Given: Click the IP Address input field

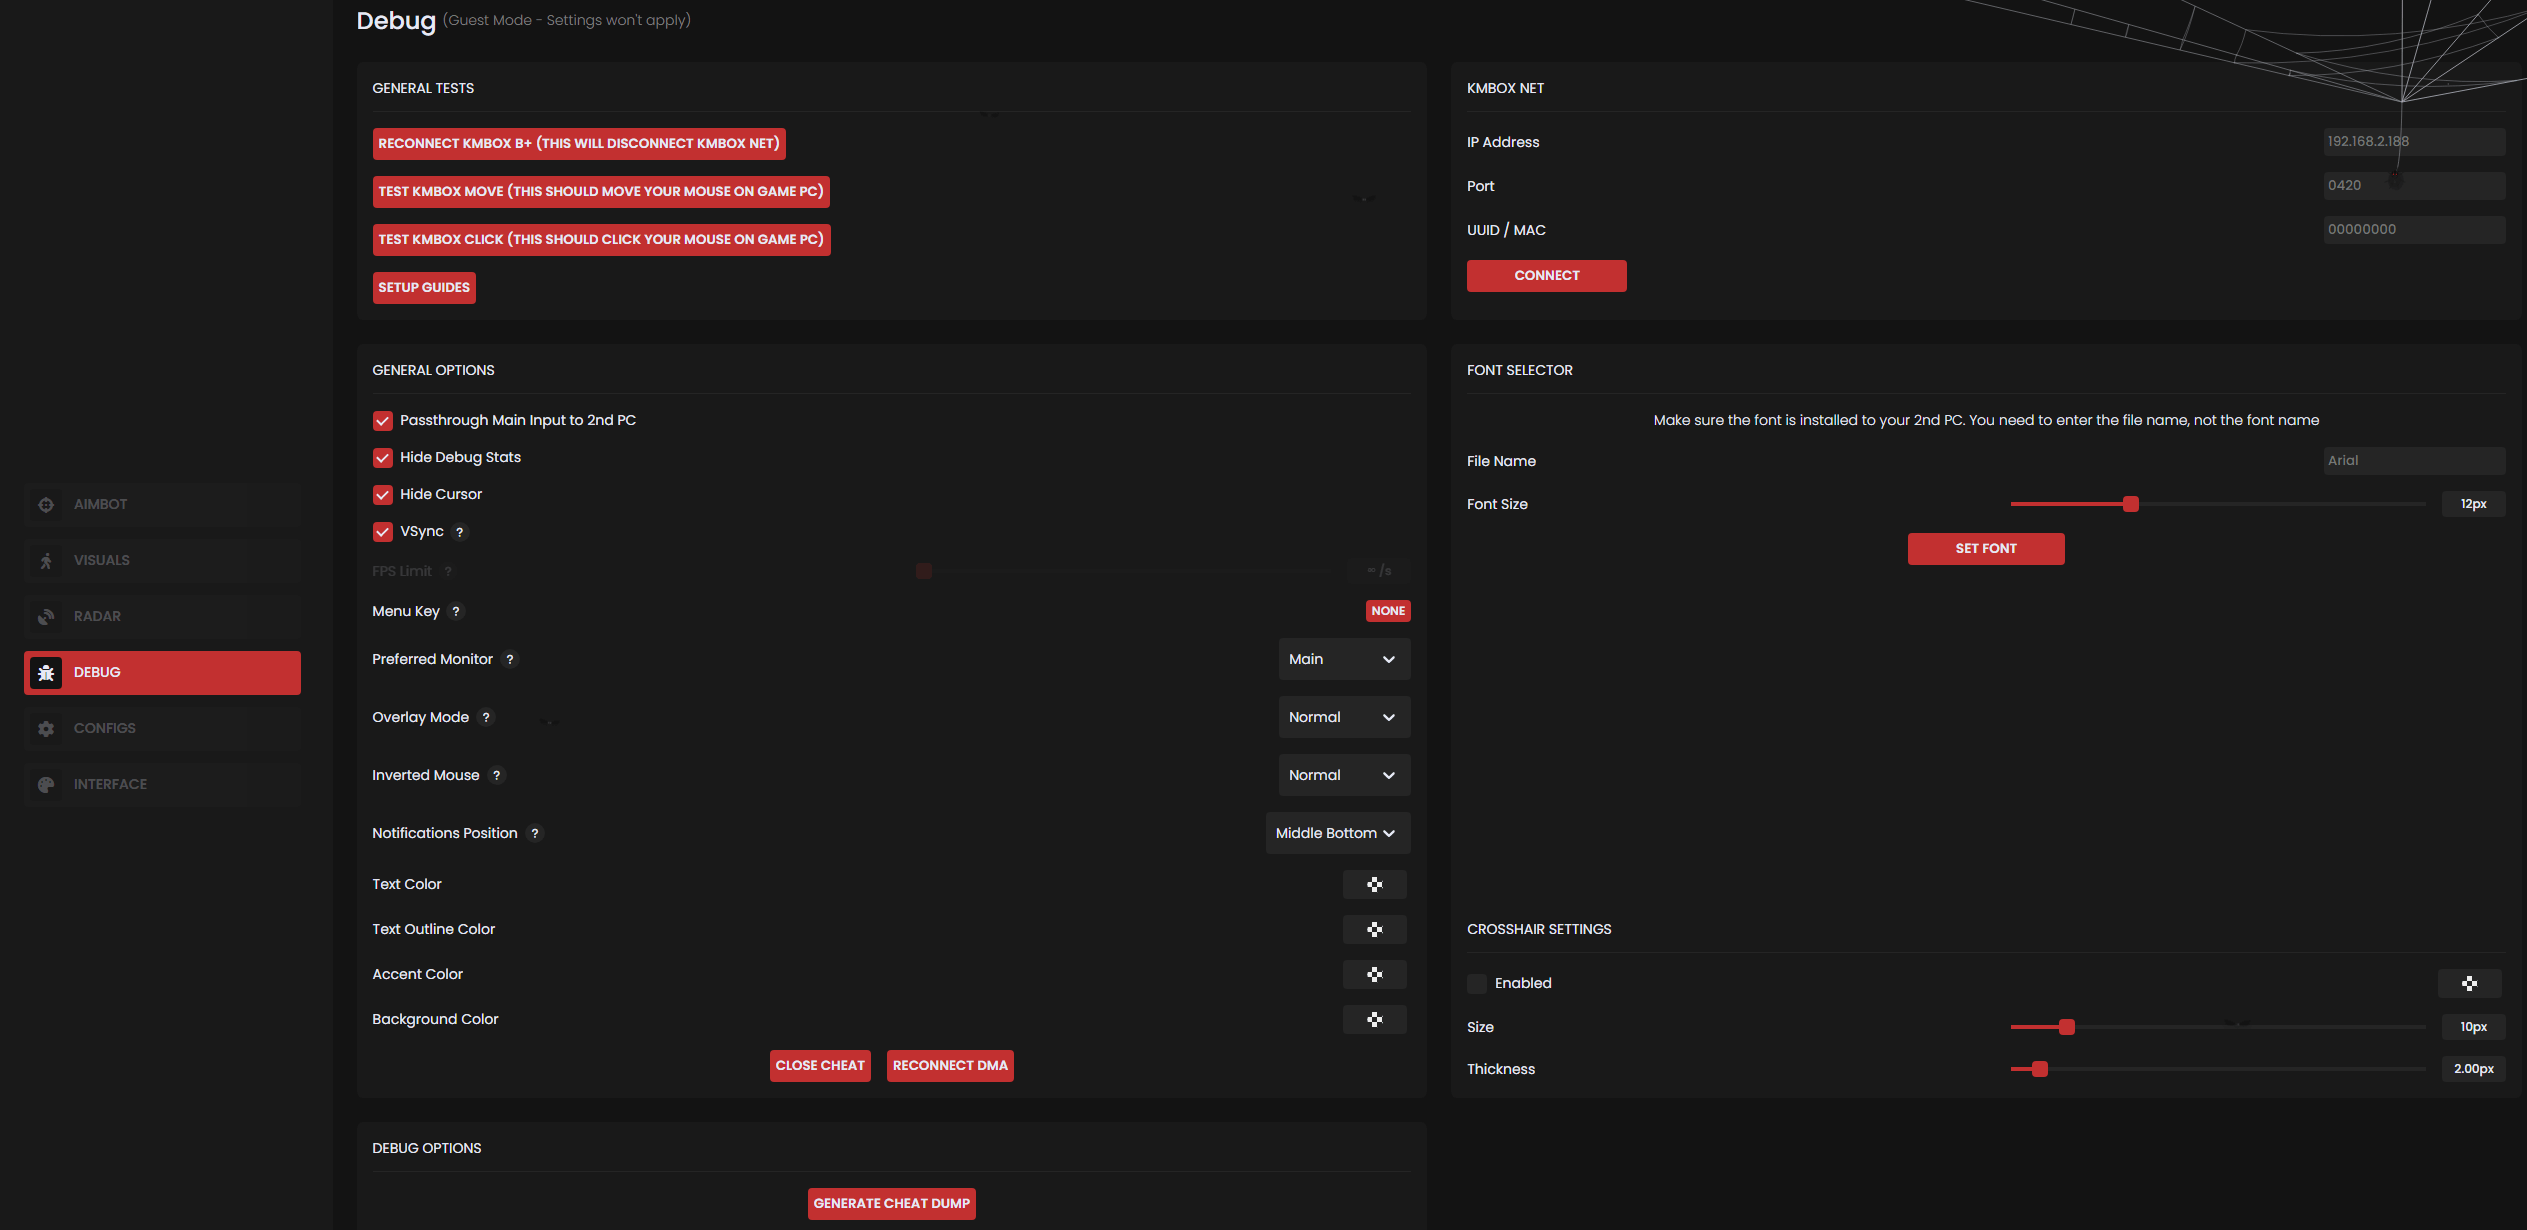Looking at the screenshot, I should 2412,142.
